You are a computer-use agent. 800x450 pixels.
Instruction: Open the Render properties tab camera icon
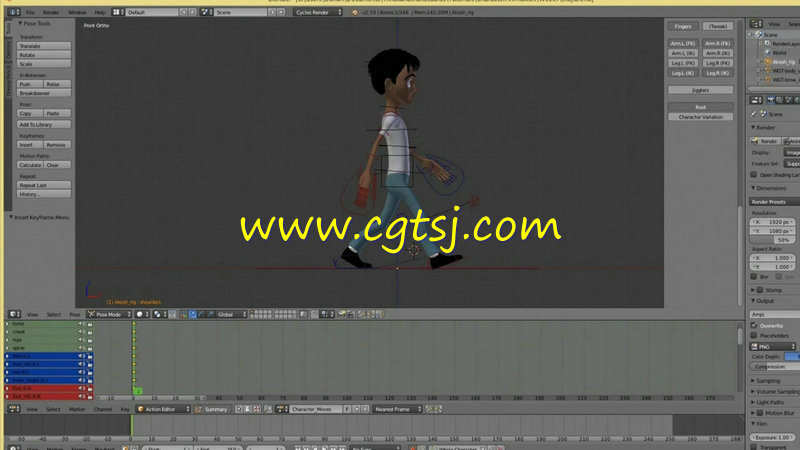click(x=770, y=100)
